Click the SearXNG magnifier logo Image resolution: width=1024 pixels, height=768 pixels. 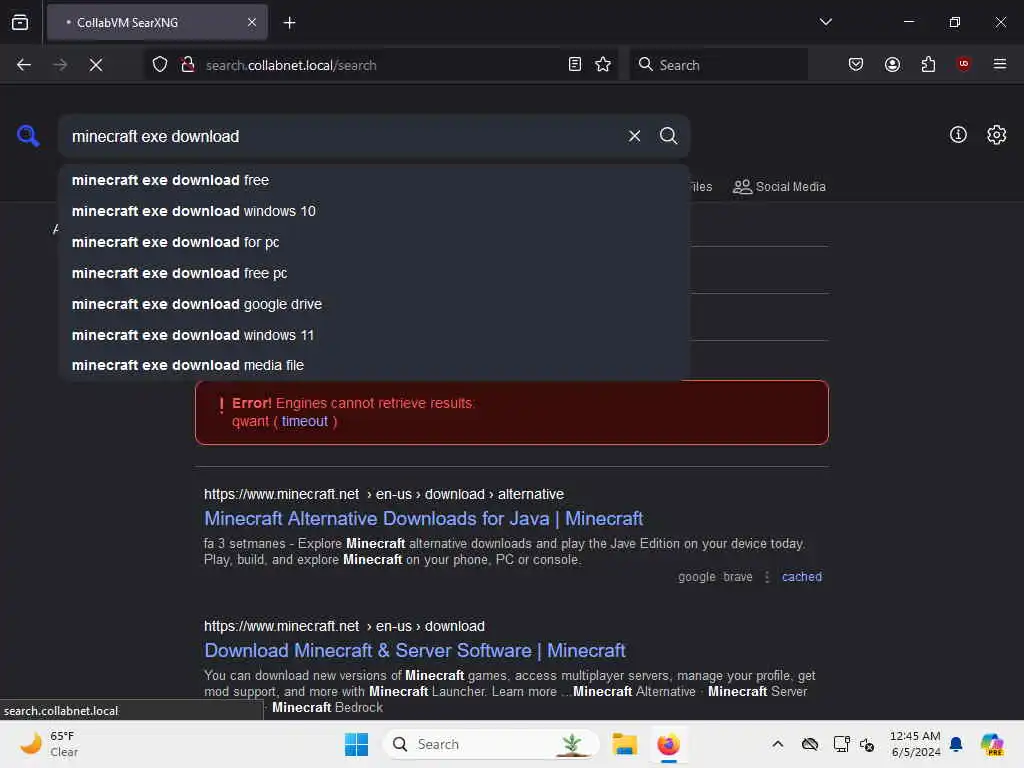coord(28,136)
